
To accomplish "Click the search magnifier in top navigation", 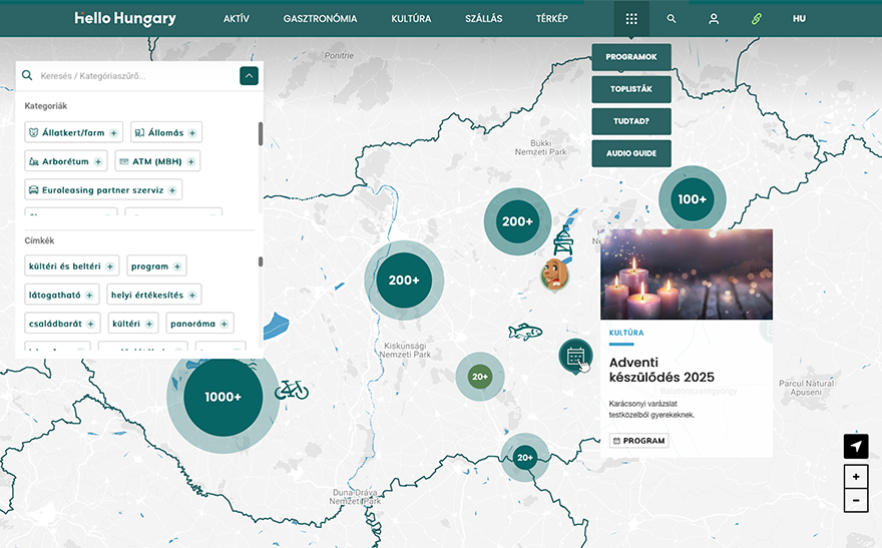I will [x=671, y=19].
